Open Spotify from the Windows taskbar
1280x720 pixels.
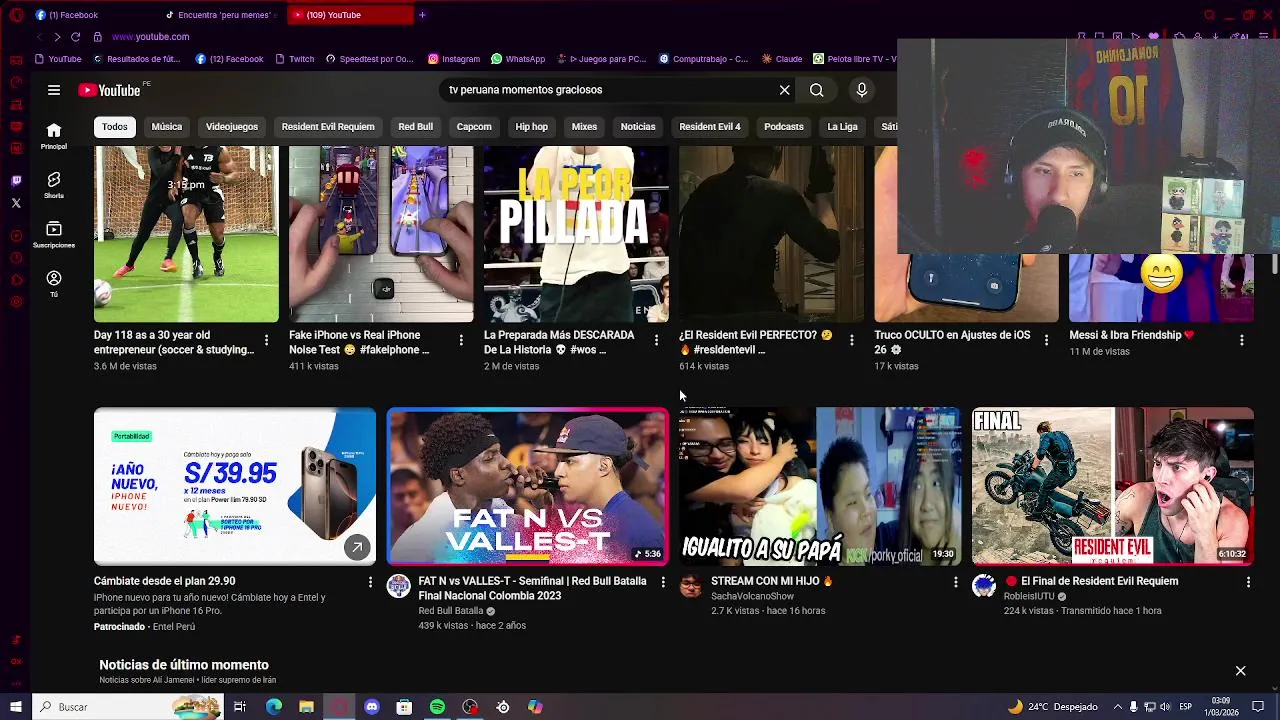(x=437, y=707)
